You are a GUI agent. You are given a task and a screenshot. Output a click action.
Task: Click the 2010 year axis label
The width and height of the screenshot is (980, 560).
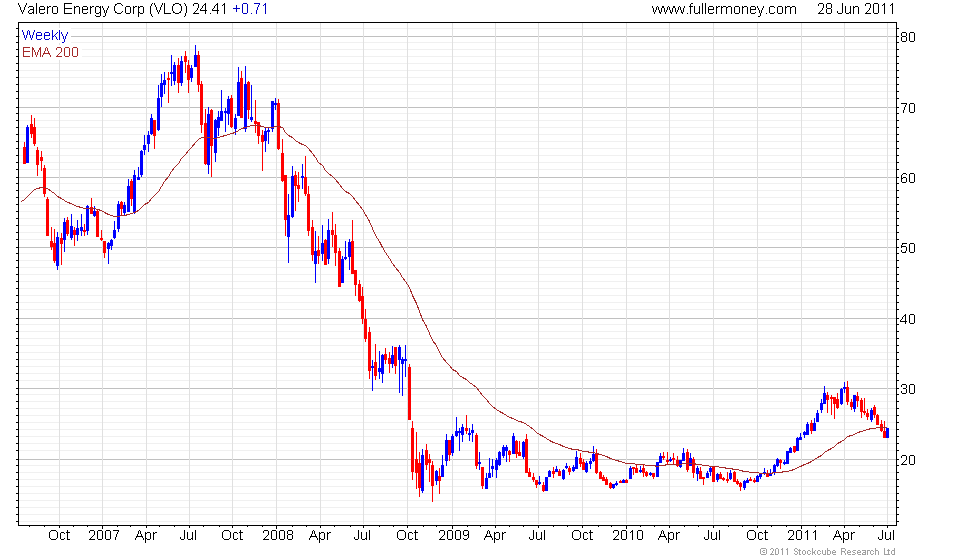[x=628, y=536]
